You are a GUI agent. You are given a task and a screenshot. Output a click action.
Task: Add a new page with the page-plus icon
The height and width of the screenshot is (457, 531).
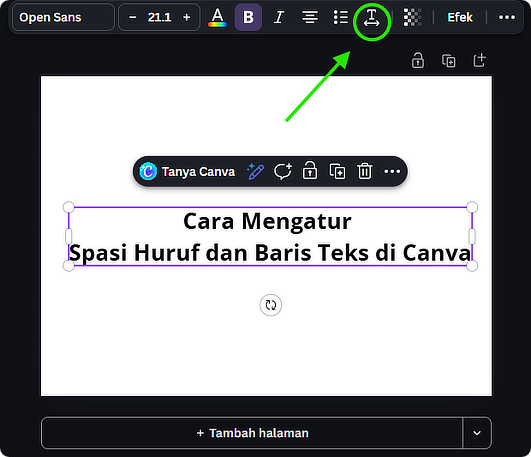pyautogui.click(x=479, y=60)
